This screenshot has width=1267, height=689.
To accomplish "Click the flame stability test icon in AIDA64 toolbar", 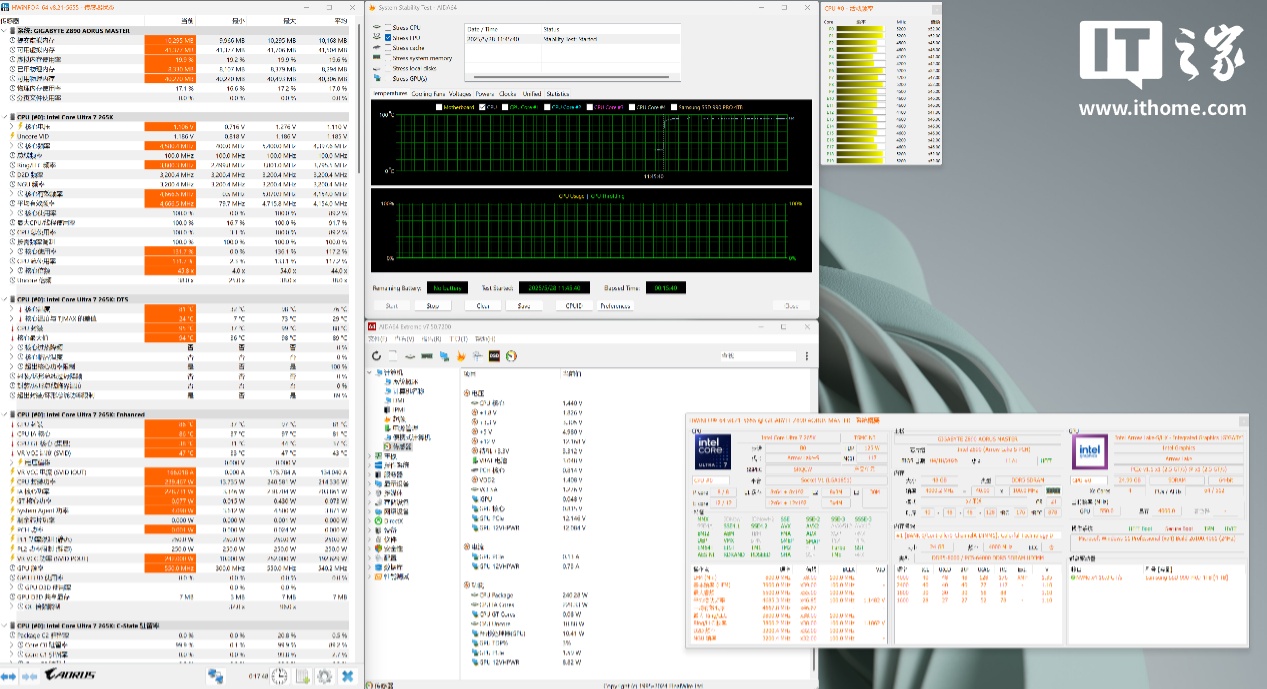I will 461,356.
